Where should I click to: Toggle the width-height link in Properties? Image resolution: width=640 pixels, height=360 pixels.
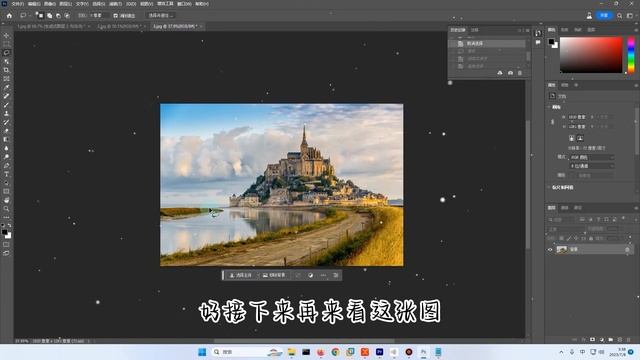coord(553,122)
